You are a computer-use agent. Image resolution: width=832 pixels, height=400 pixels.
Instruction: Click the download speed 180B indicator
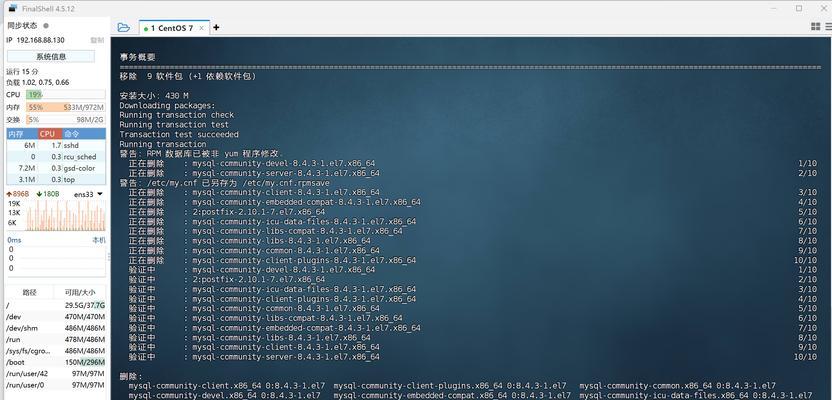[48, 194]
